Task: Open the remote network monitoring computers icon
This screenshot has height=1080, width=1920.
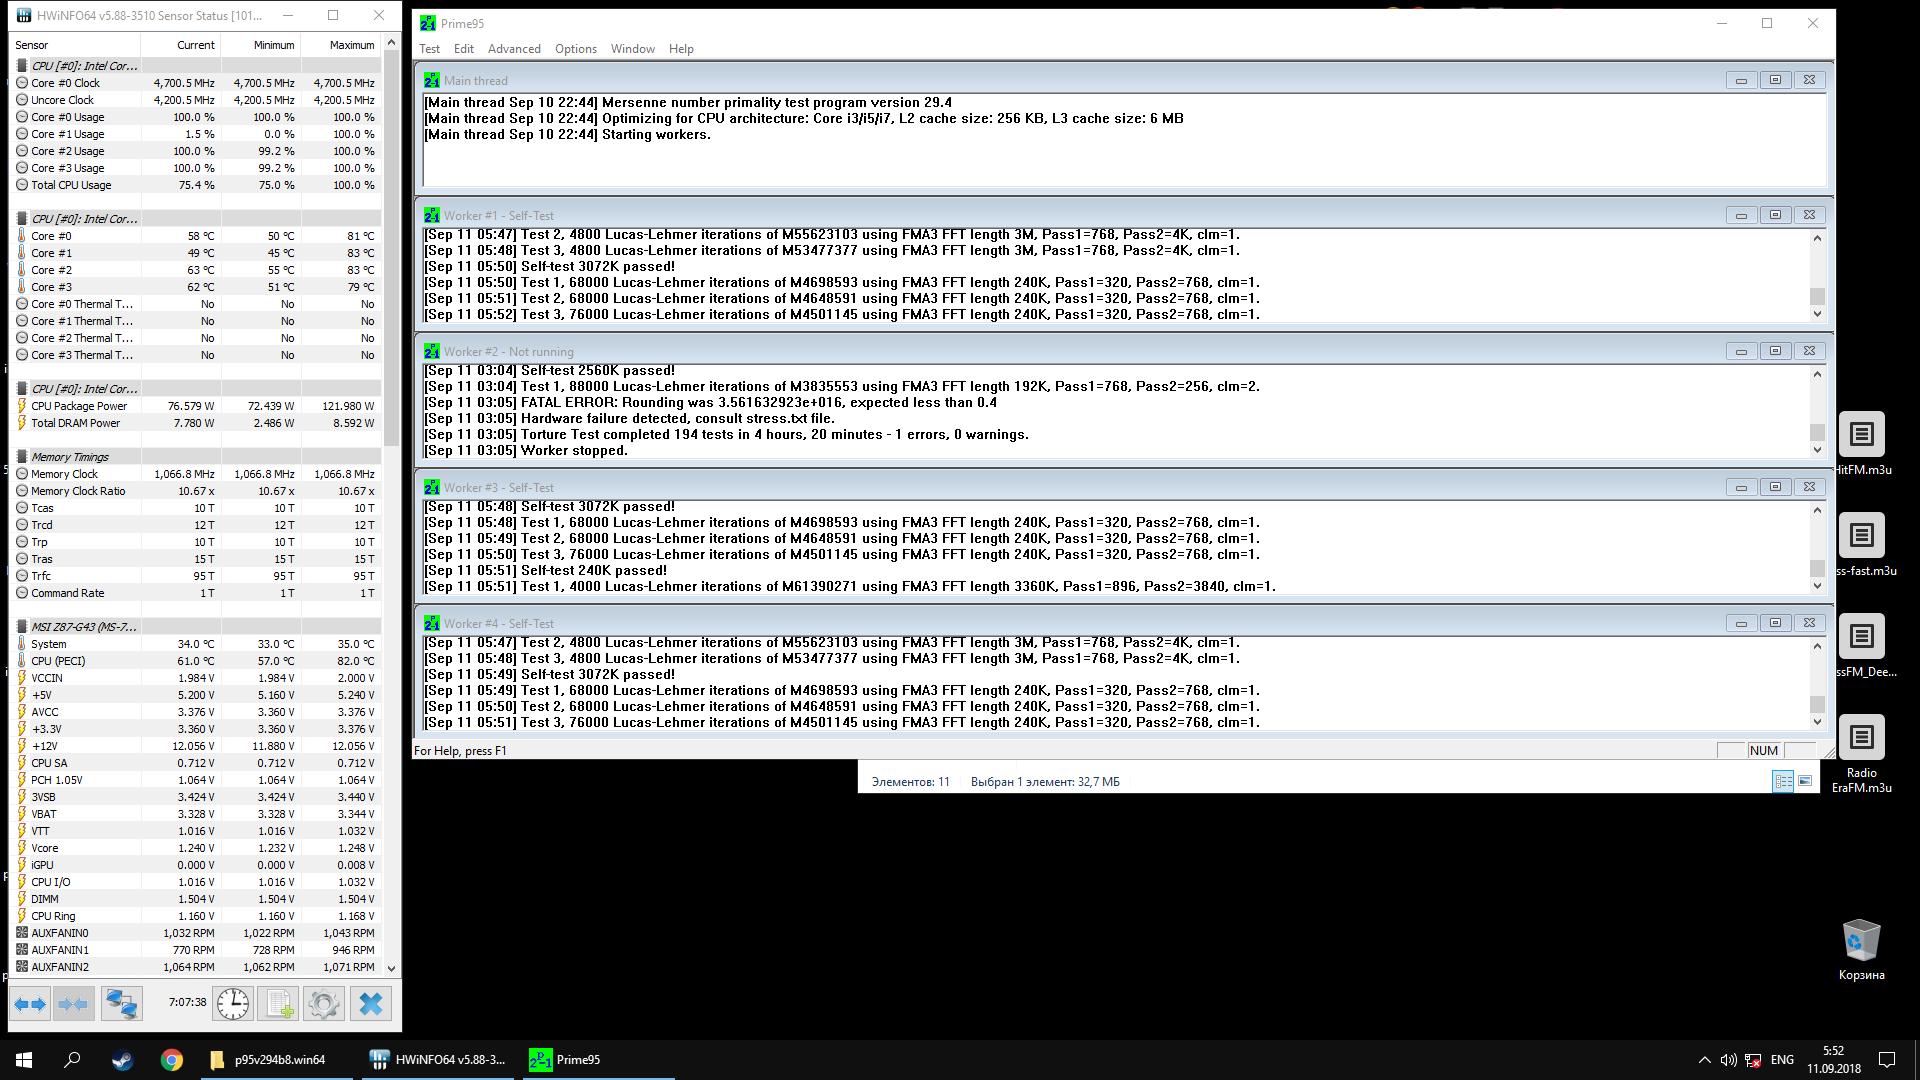Action: (x=121, y=1003)
